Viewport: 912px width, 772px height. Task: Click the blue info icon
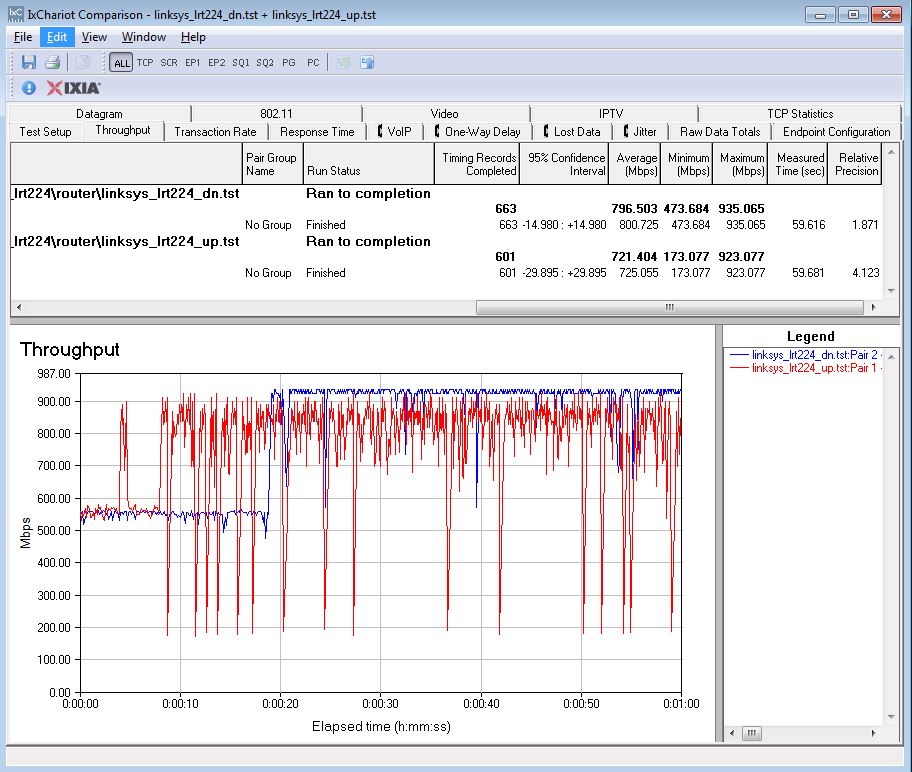(x=28, y=88)
